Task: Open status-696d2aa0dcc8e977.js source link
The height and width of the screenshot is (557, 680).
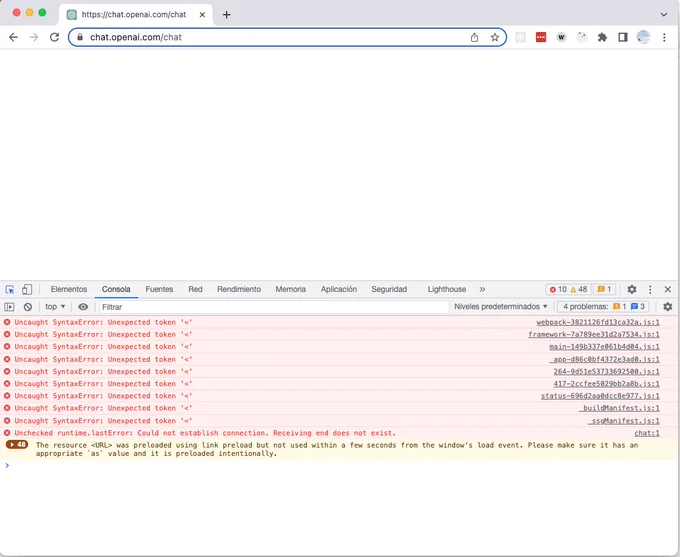Action: coord(600,396)
